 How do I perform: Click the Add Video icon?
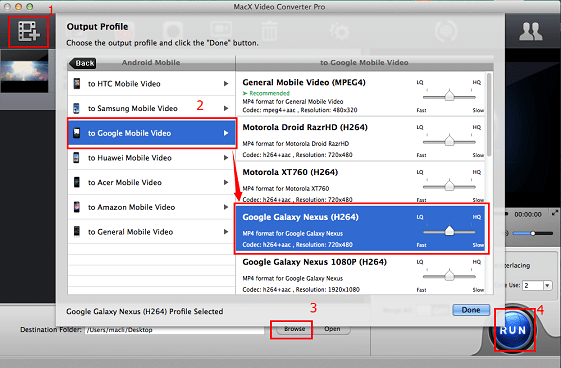29,31
